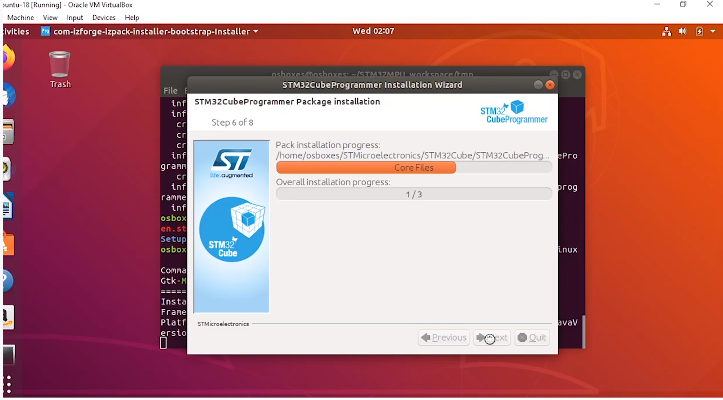Expand the izpack installer app menu
The width and height of the screenshot is (723, 400).
[x=149, y=31]
